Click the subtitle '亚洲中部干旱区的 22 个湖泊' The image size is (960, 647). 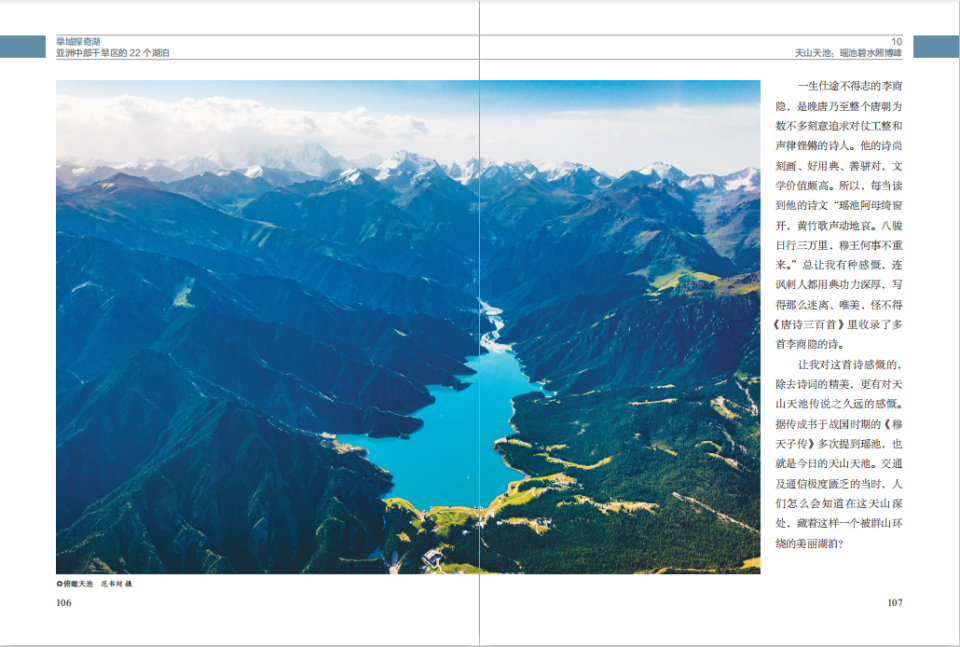[x=113, y=53]
